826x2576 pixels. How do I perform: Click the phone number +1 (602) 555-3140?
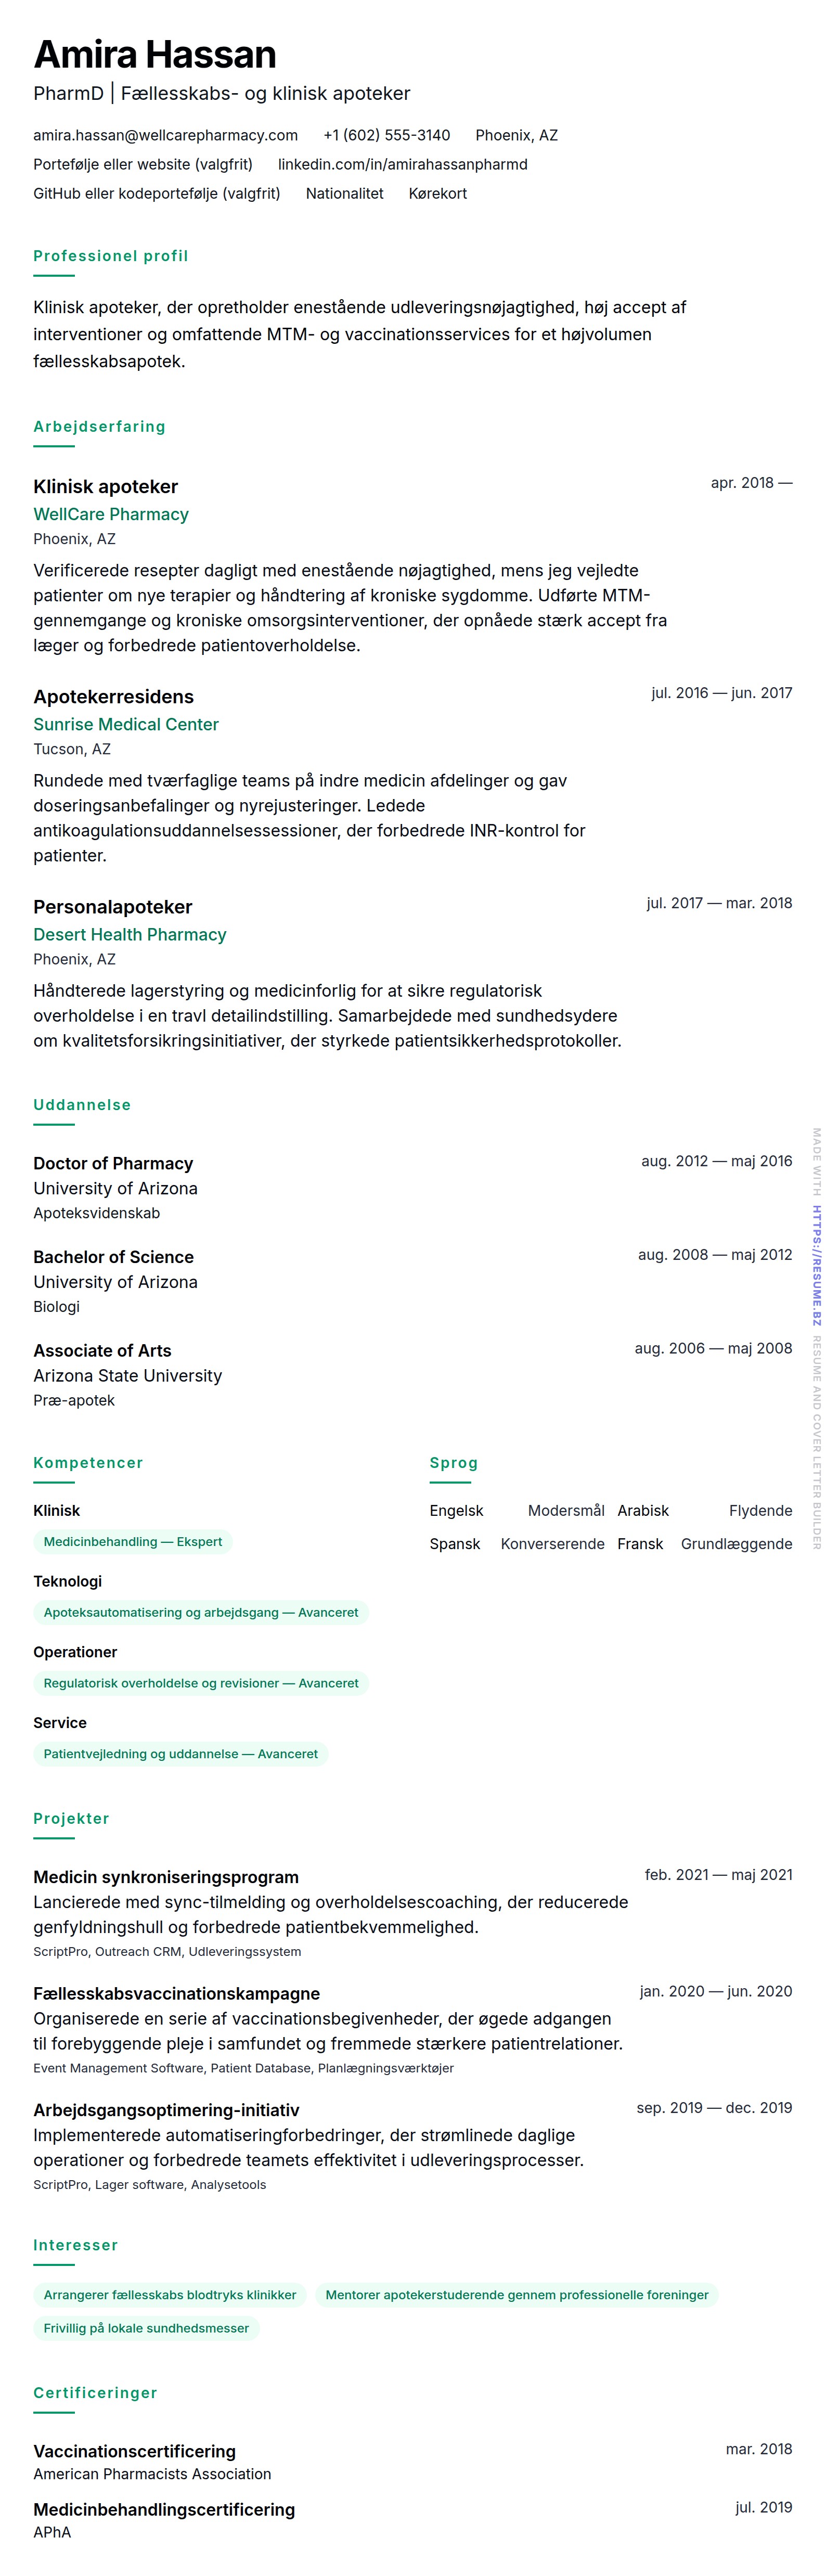(x=386, y=135)
